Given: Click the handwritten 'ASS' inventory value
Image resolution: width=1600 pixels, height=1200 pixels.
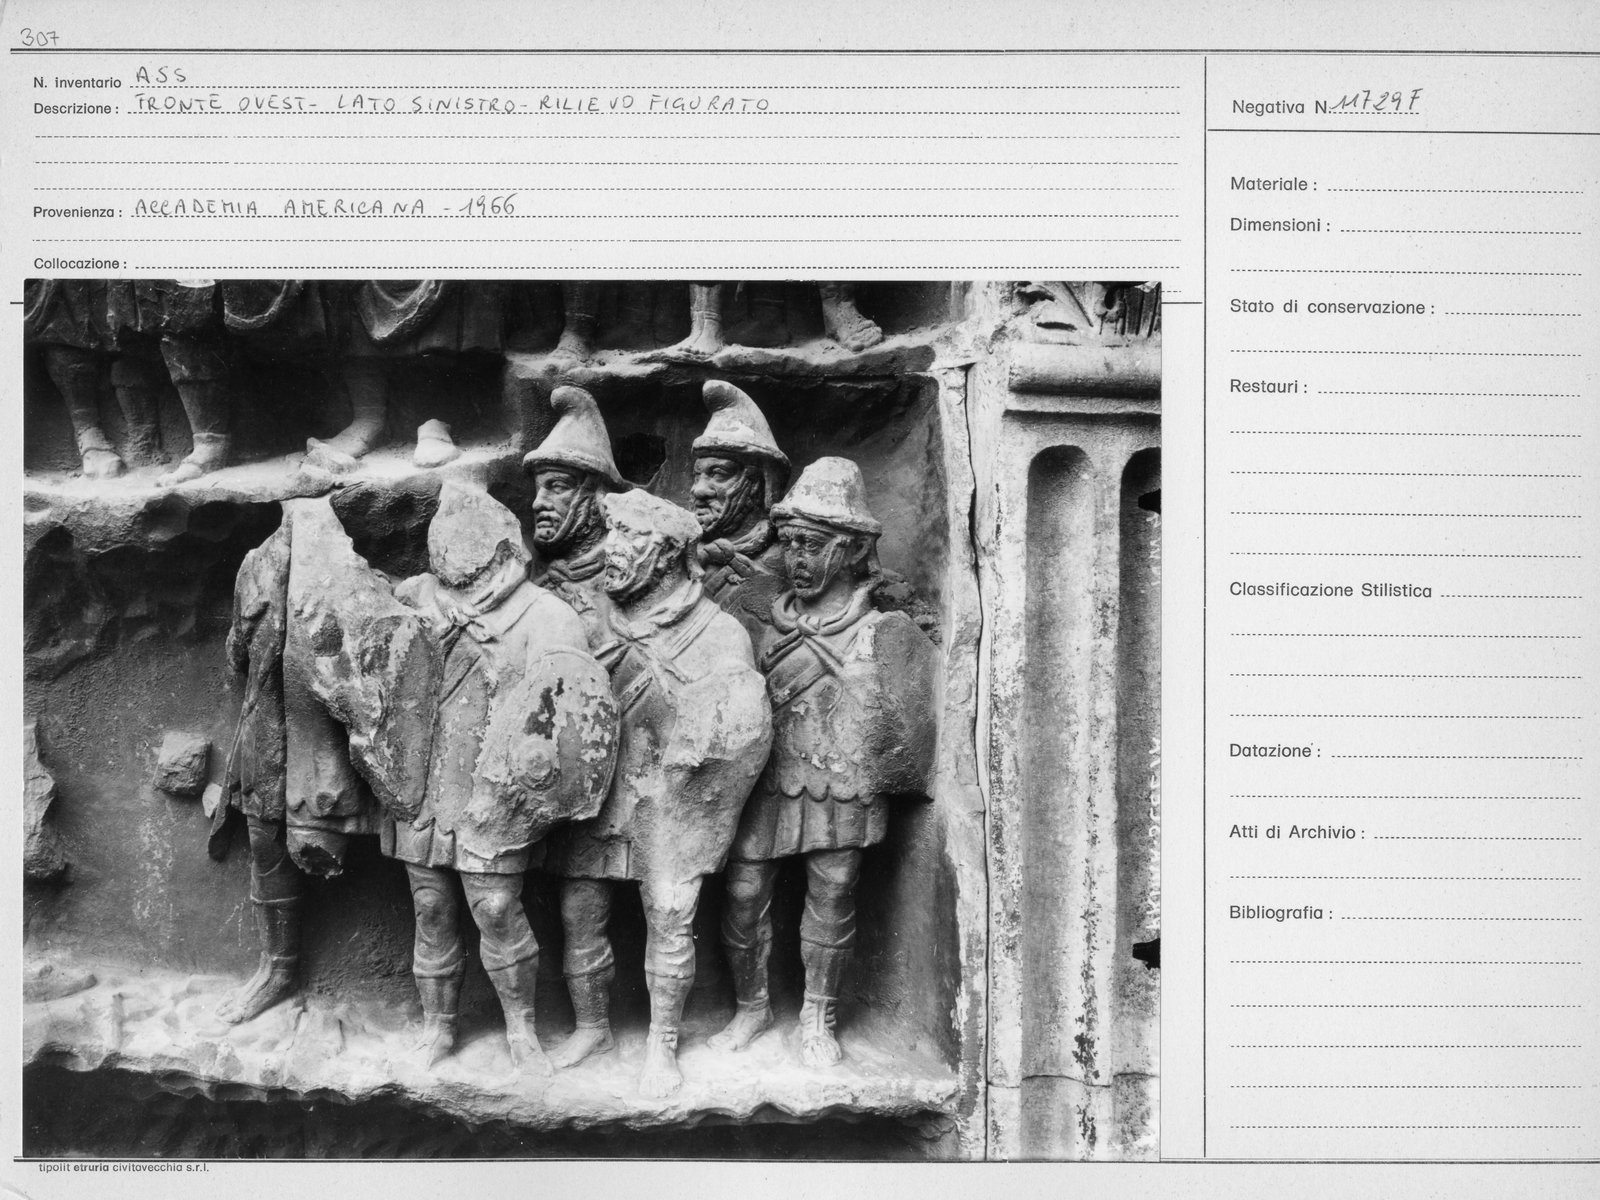Looking at the screenshot, I should click(x=161, y=76).
